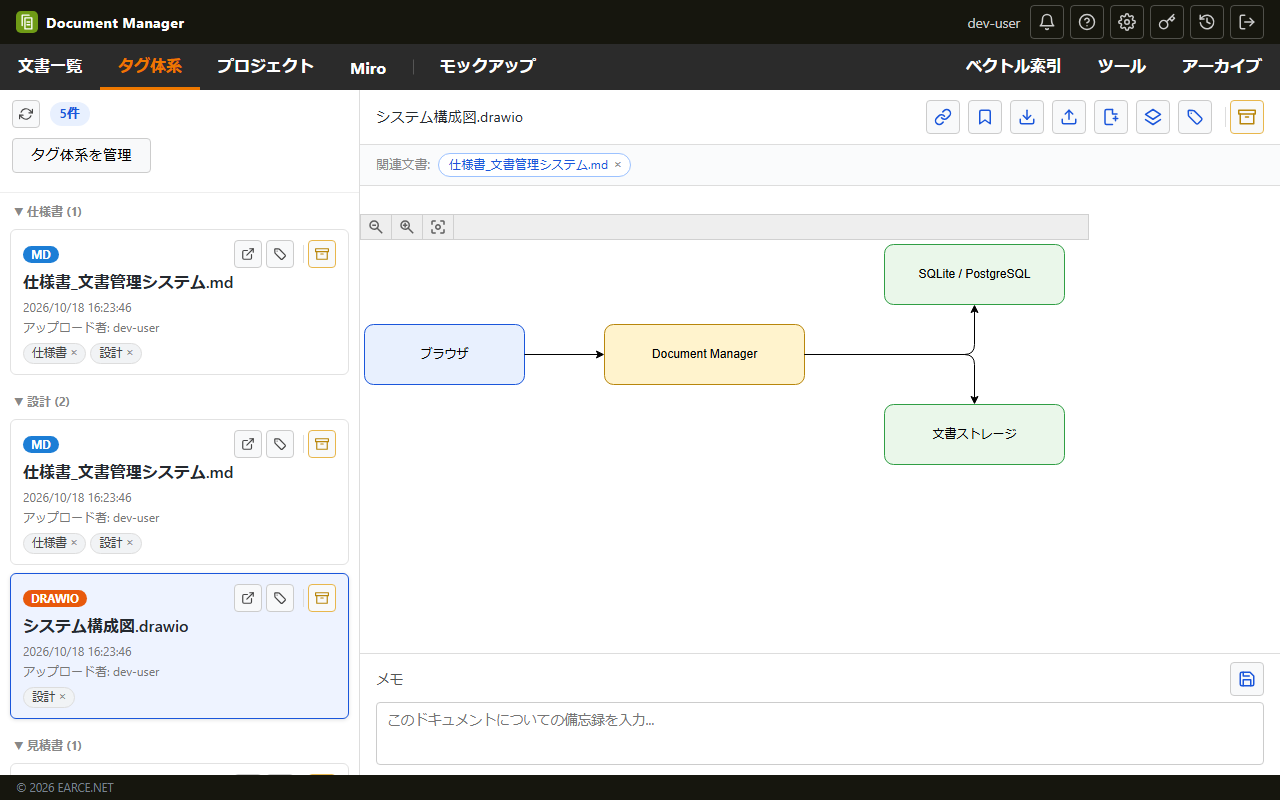Remove related document 仕様書_文書管理システム.md chip

pyautogui.click(x=618, y=165)
